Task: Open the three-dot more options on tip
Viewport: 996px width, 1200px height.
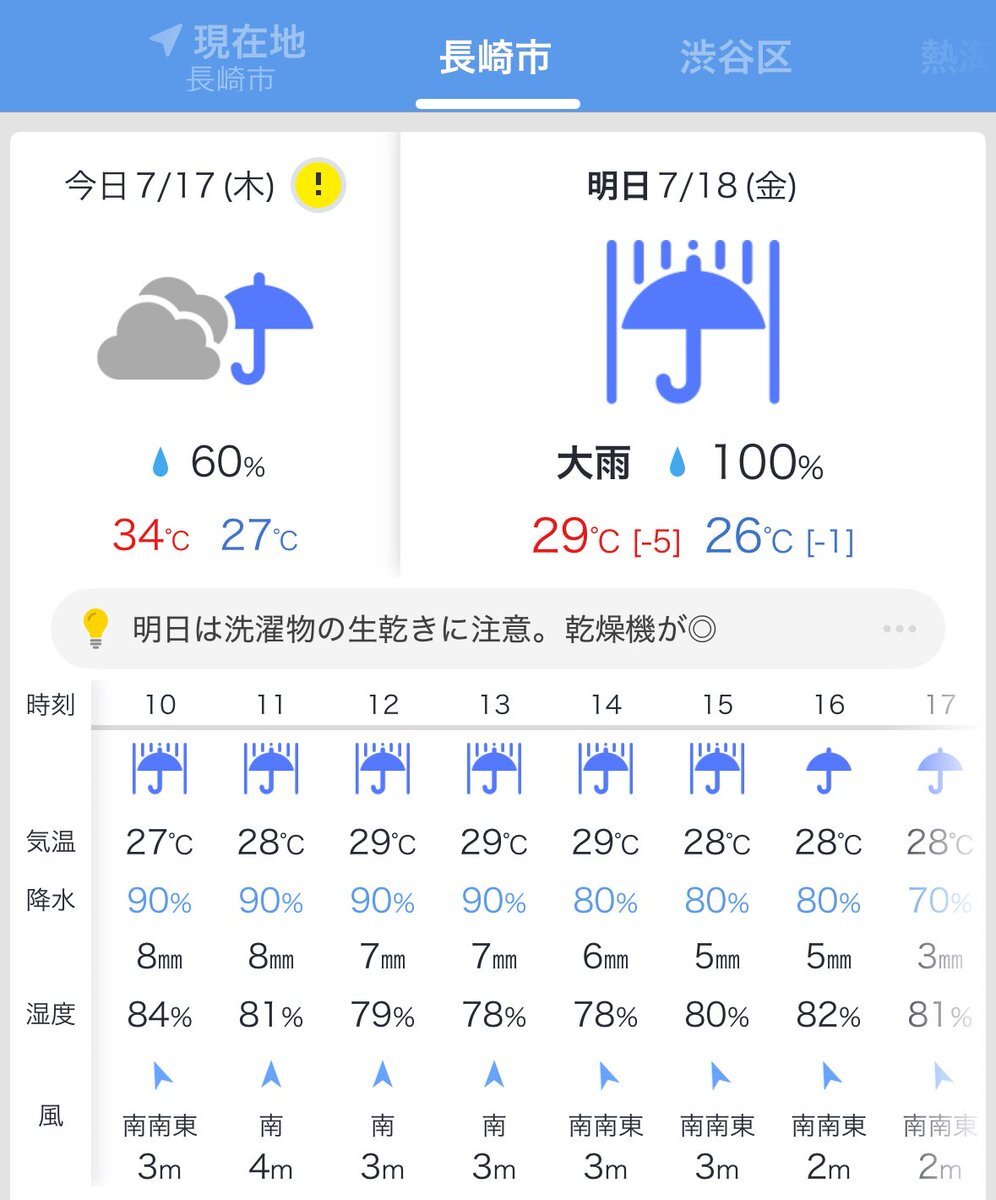Action: point(899,629)
